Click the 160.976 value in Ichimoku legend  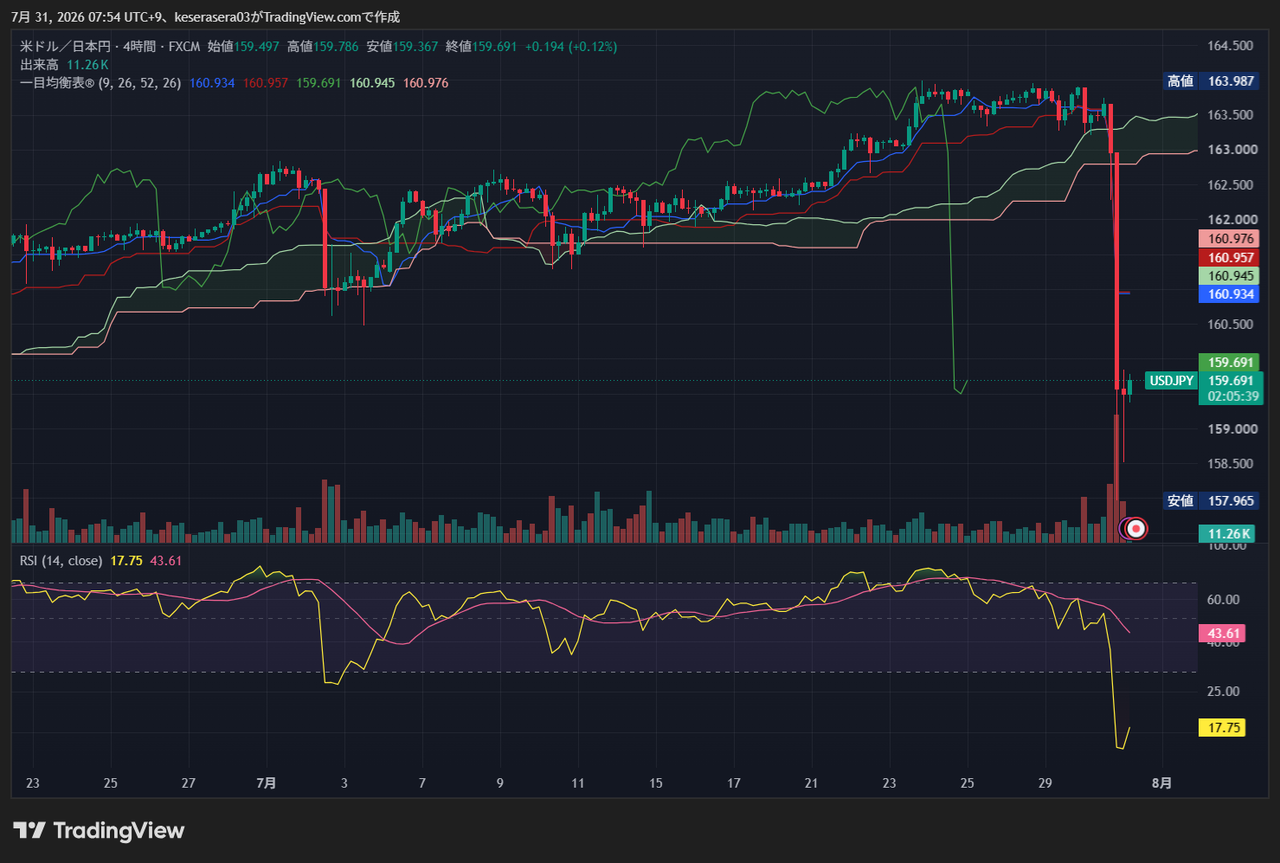pos(426,82)
